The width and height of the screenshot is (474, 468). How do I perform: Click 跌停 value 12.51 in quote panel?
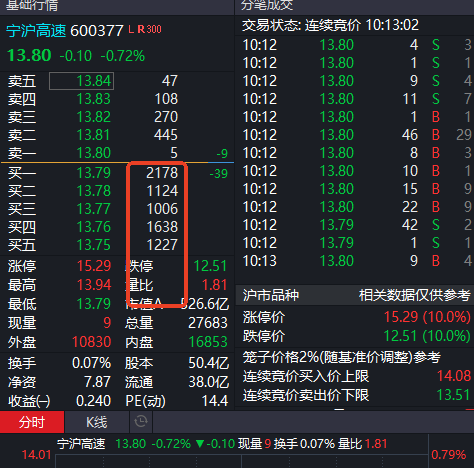click(210, 266)
